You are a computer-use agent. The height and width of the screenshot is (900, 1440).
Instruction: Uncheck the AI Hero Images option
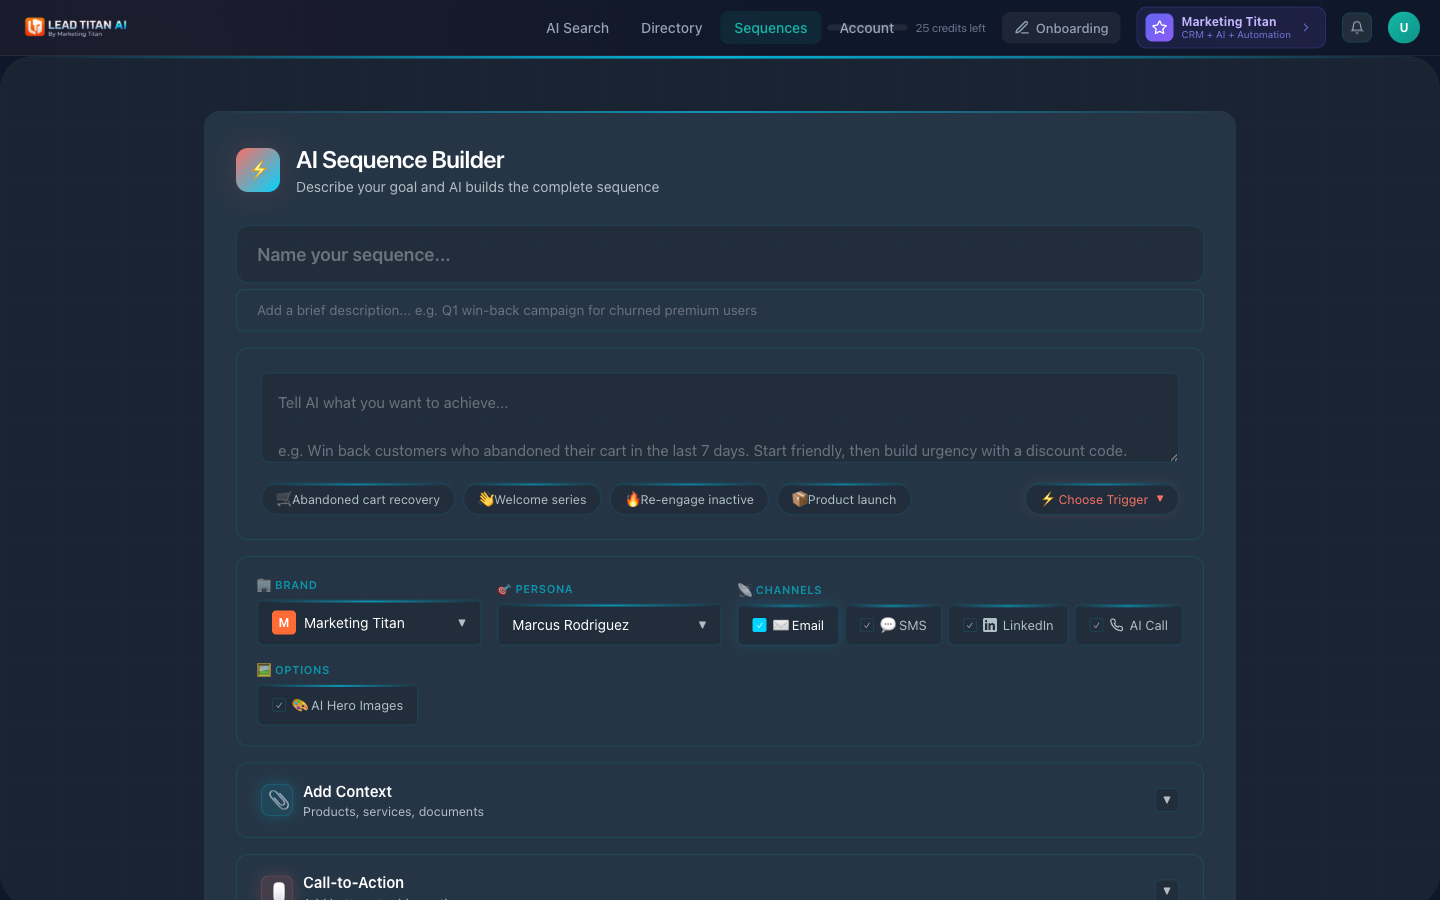278,705
